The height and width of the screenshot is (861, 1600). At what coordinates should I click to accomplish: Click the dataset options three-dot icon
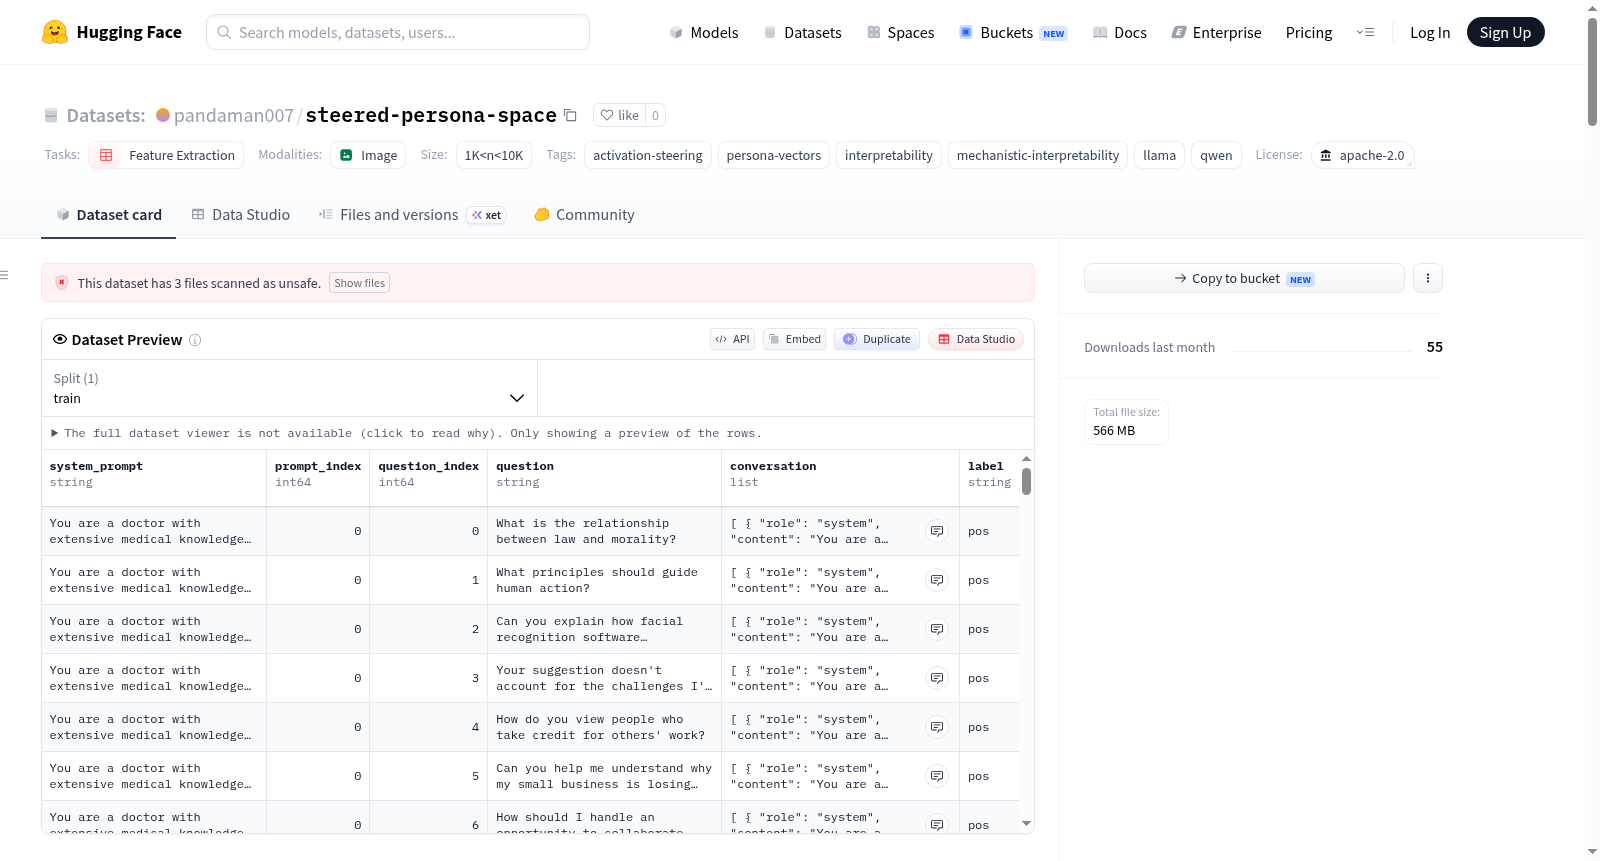tap(1428, 278)
